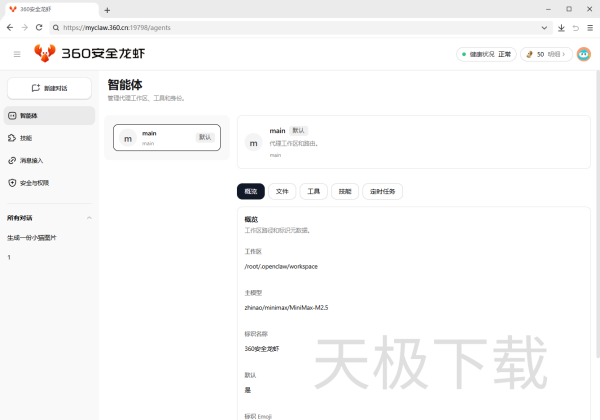
Task: Switch to the 文件 tab
Action: coord(286,191)
